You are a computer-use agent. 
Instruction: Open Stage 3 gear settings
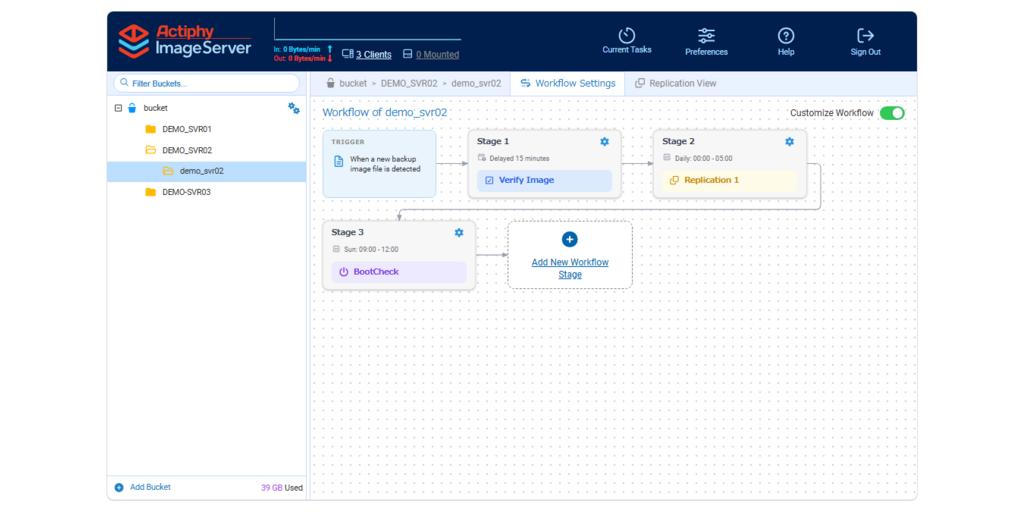pos(458,232)
